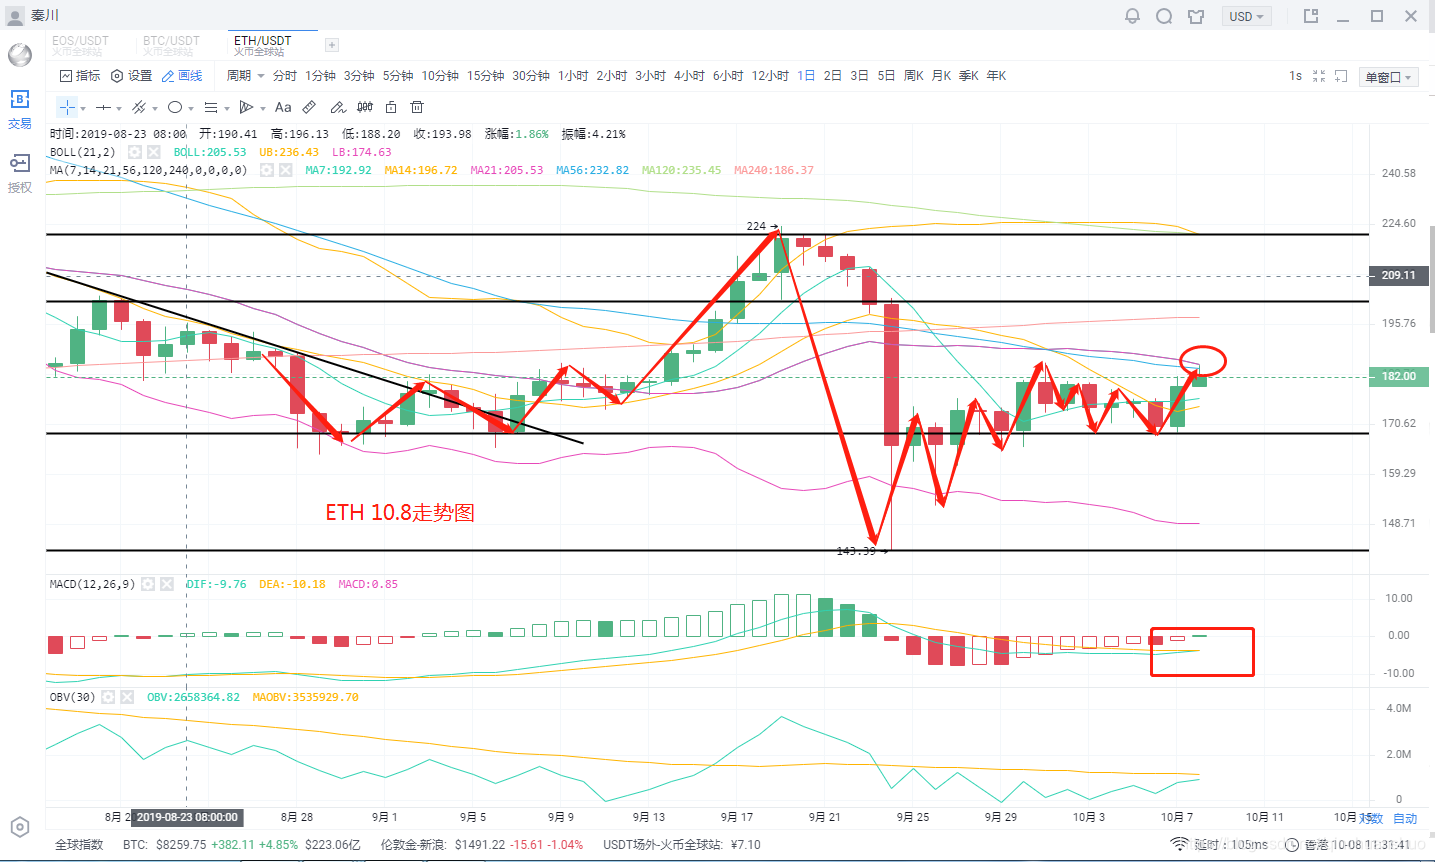Open the chat message bubble icon

[1164, 16]
